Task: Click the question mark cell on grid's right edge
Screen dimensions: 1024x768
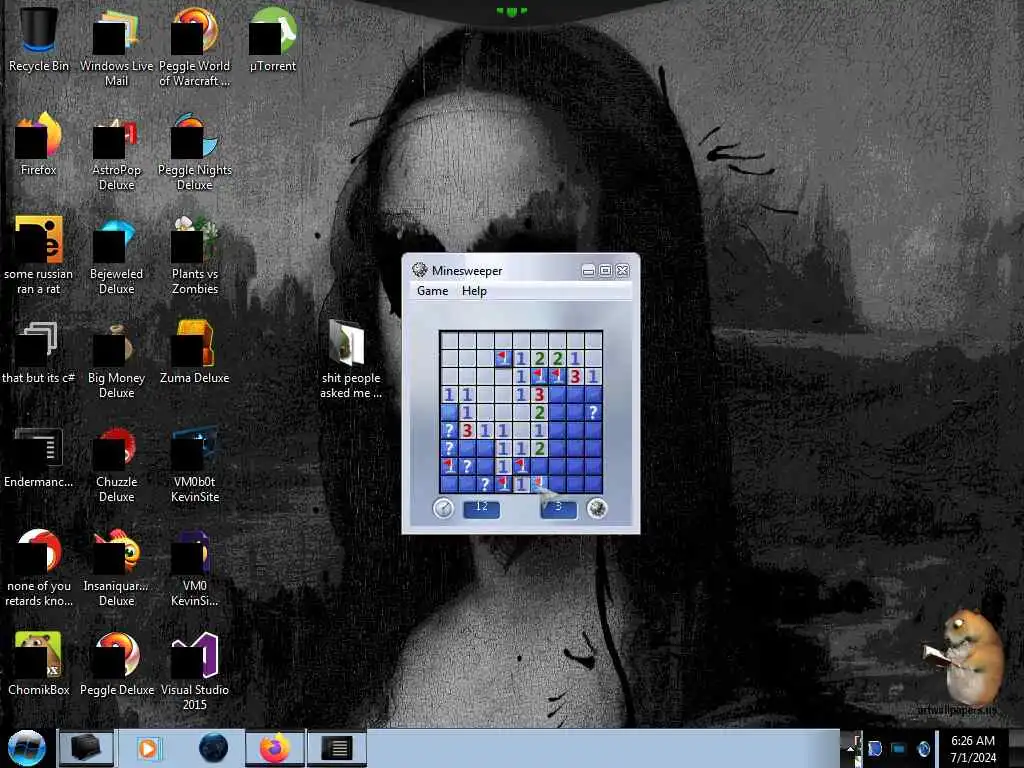Action: click(x=593, y=412)
